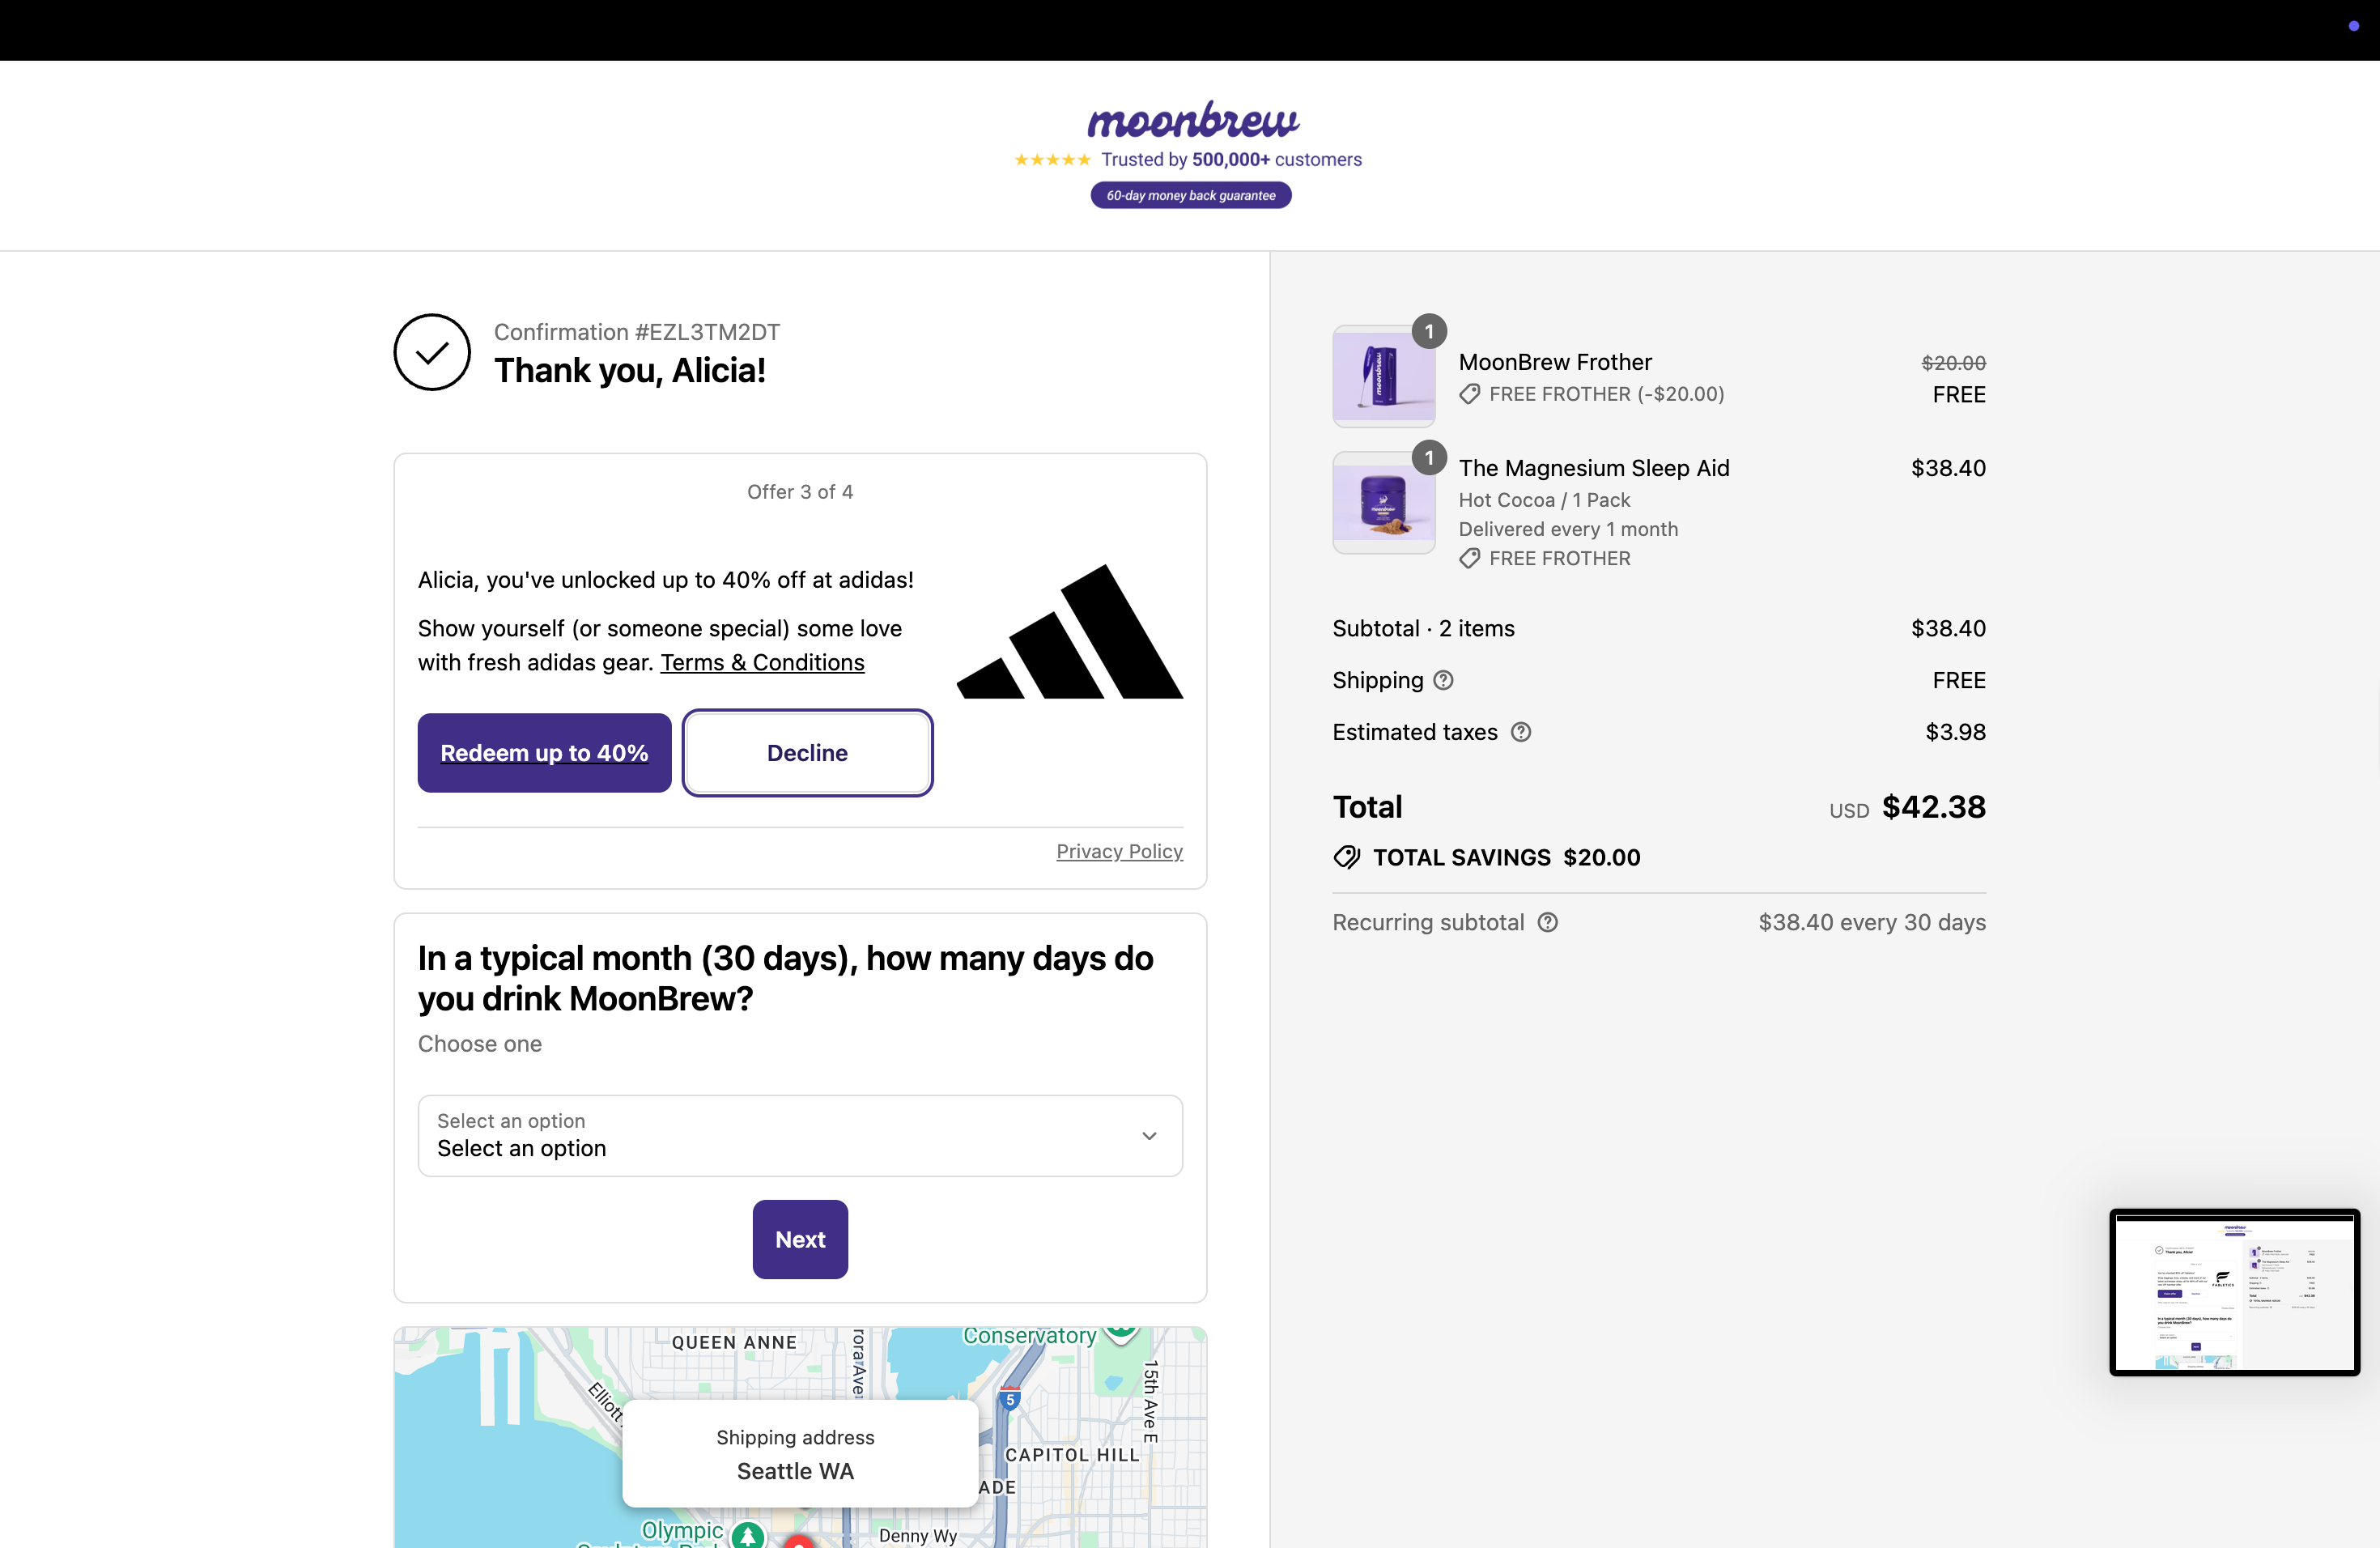The height and width of the screenshot is (1548, 2380).
Task: Click the Frother quantity badge
Action: click(1429, 331)
